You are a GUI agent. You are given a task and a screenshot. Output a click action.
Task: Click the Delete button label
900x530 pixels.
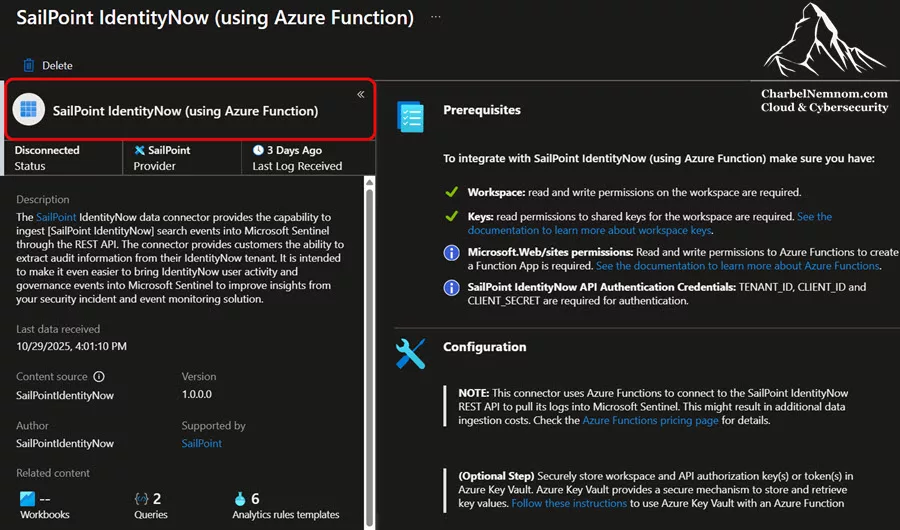coord(57,65)
